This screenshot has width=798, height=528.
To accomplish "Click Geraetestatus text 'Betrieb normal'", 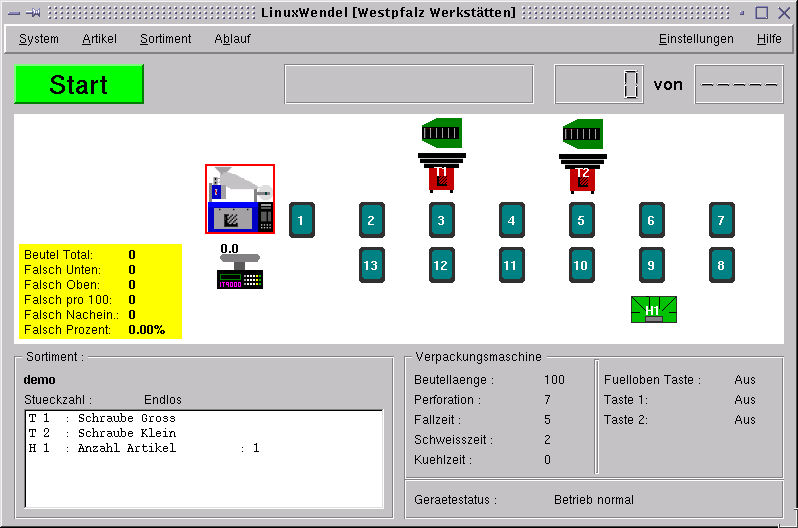I will 594,499.
